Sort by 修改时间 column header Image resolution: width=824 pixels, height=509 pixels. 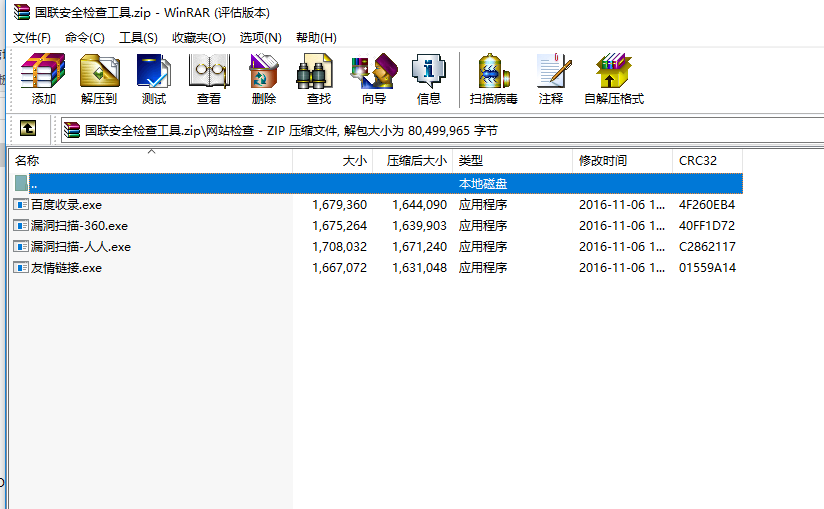click(622, 161)
